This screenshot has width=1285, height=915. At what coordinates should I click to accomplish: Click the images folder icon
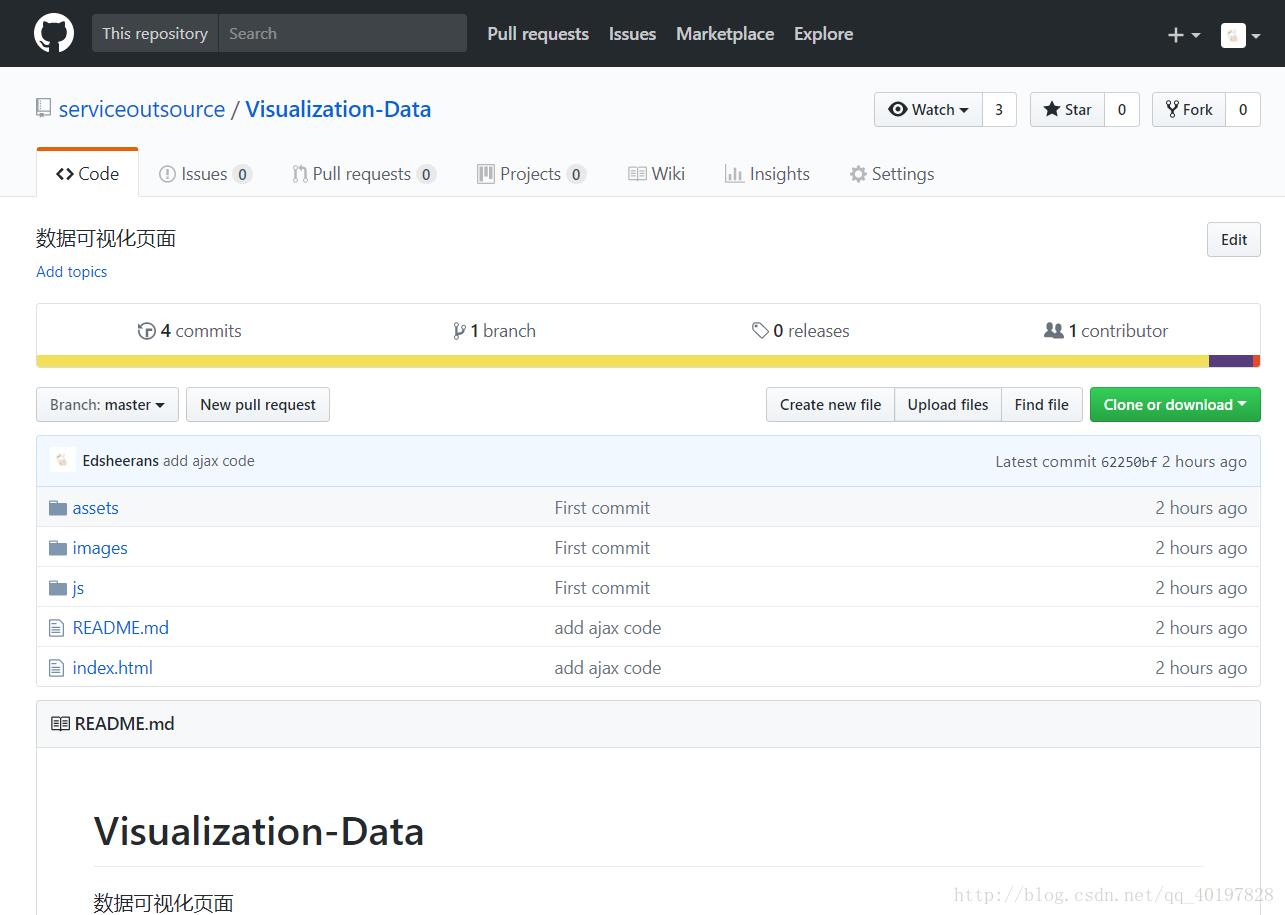tap(58, 548)
